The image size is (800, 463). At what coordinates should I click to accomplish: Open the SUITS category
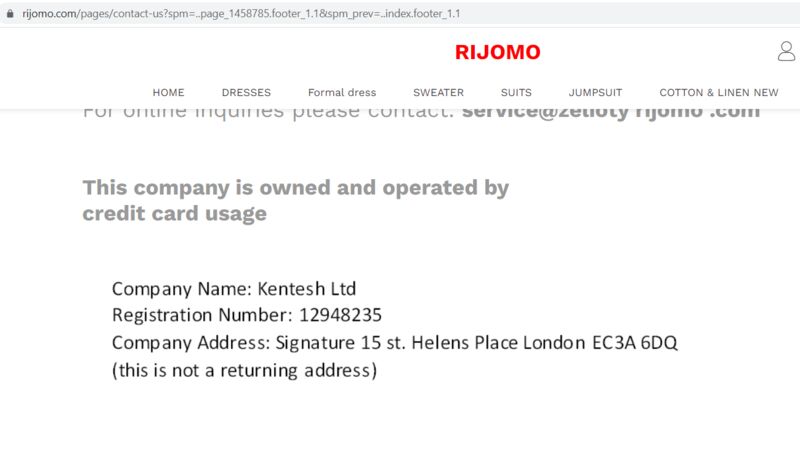click(516, 92)
